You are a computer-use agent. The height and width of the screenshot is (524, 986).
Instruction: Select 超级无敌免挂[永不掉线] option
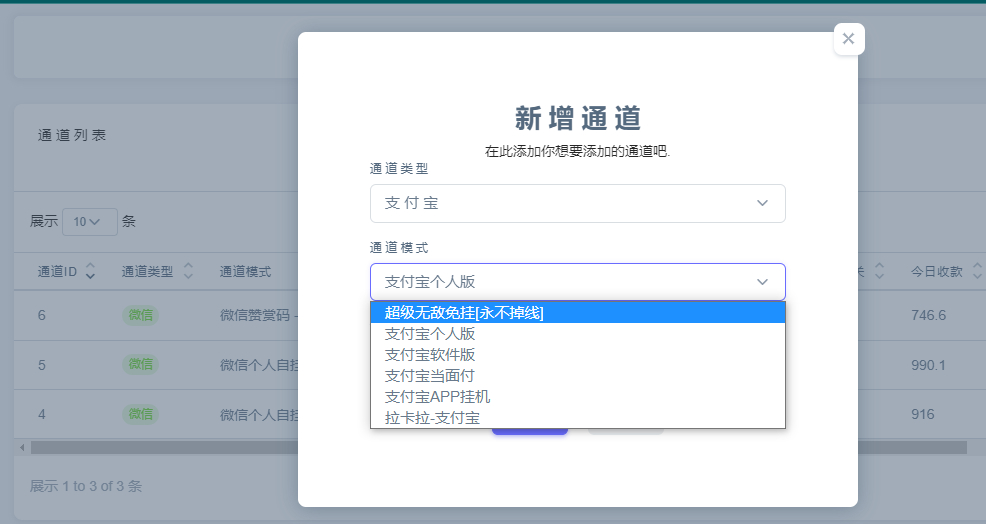point(577,313)
